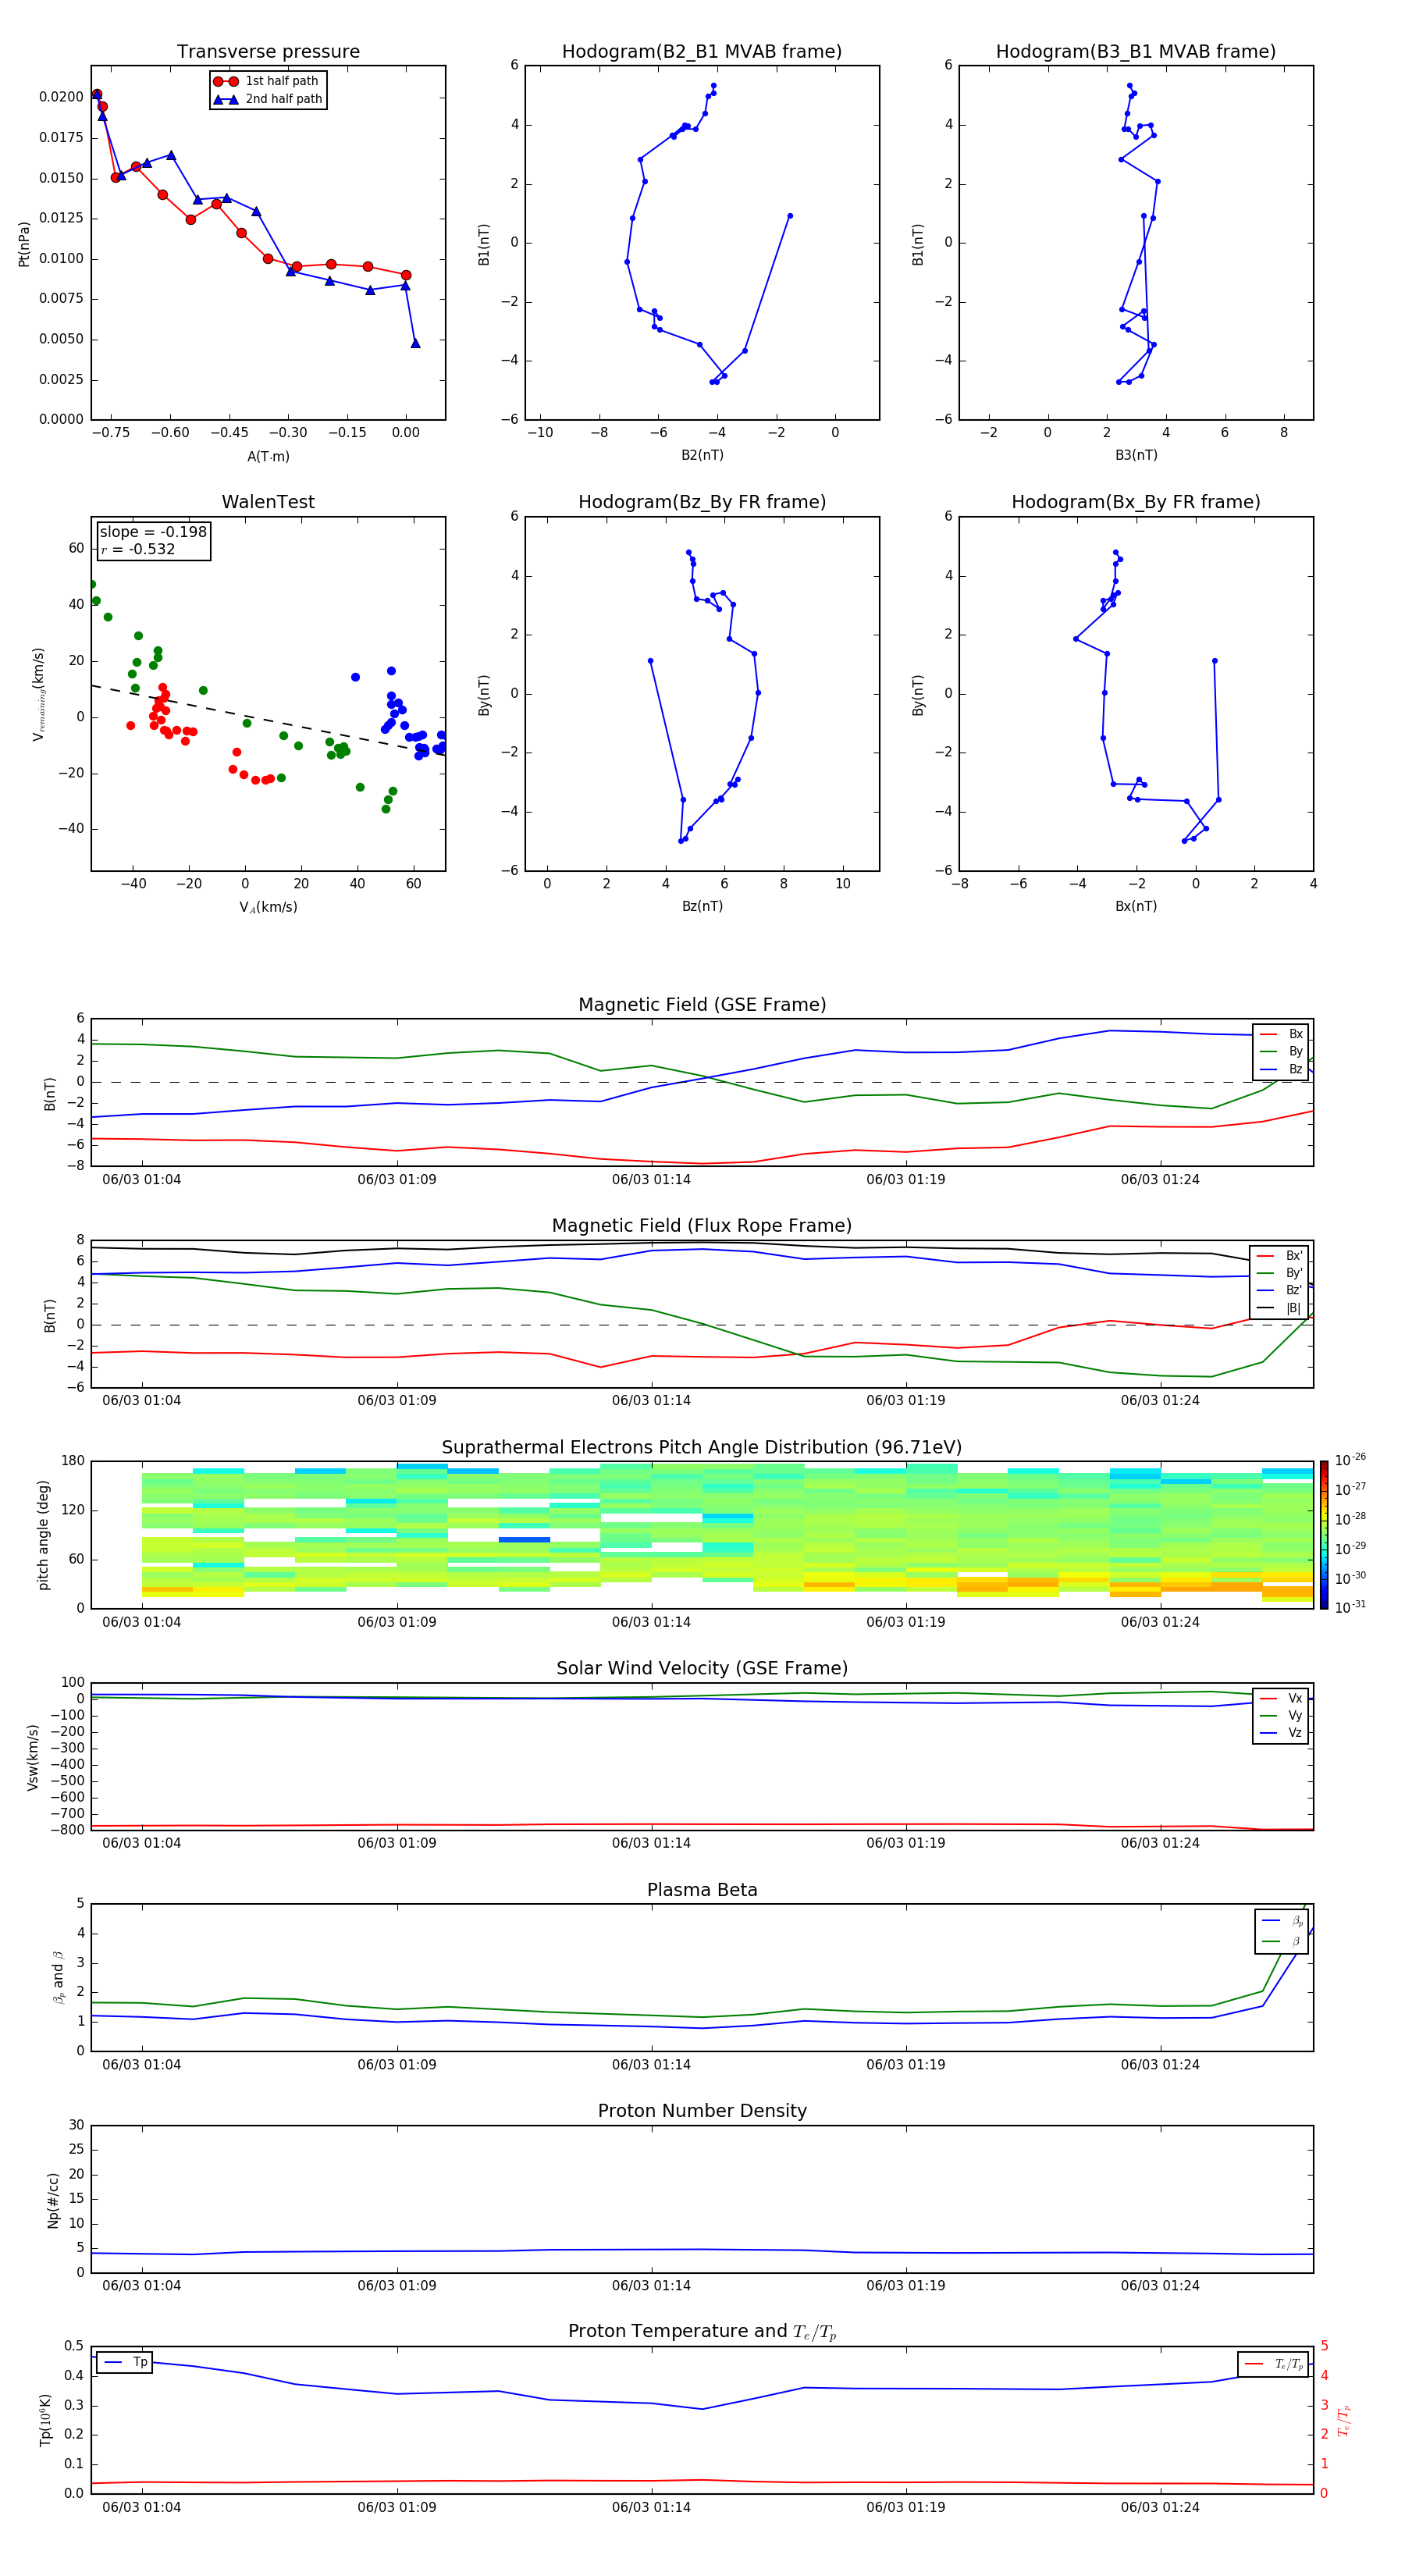Select "By'" in the flux rope legend
Viewport: 1405px width, 2576px height.
tap(1281, 1273)
